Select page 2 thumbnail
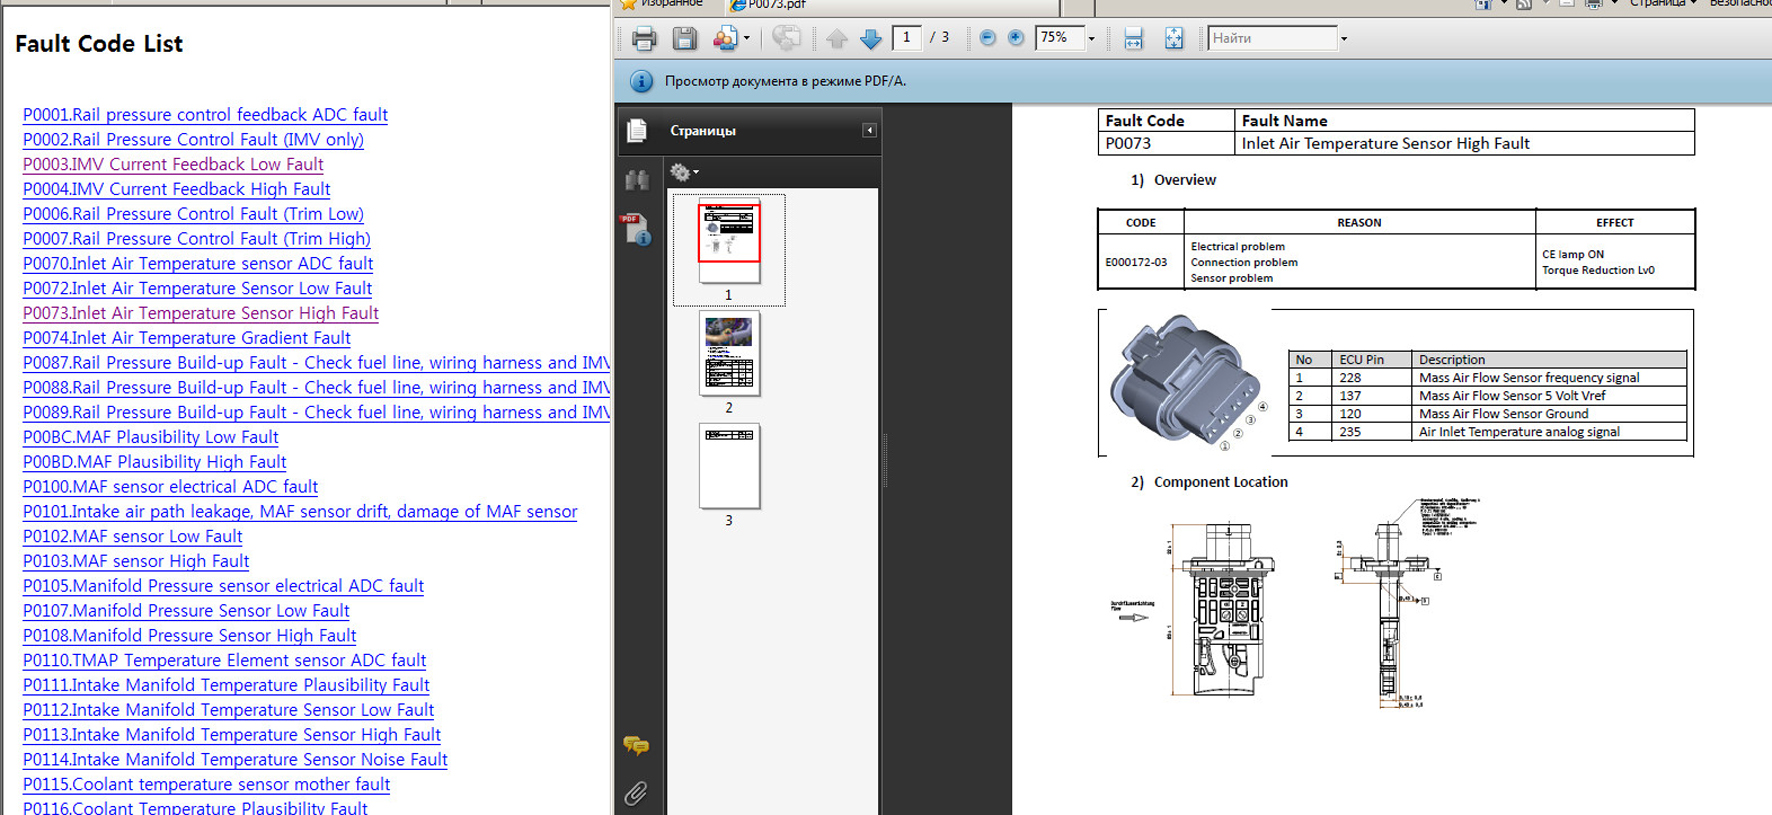The width and height of the screenshot is (1772, 815). tap(729, 354)
